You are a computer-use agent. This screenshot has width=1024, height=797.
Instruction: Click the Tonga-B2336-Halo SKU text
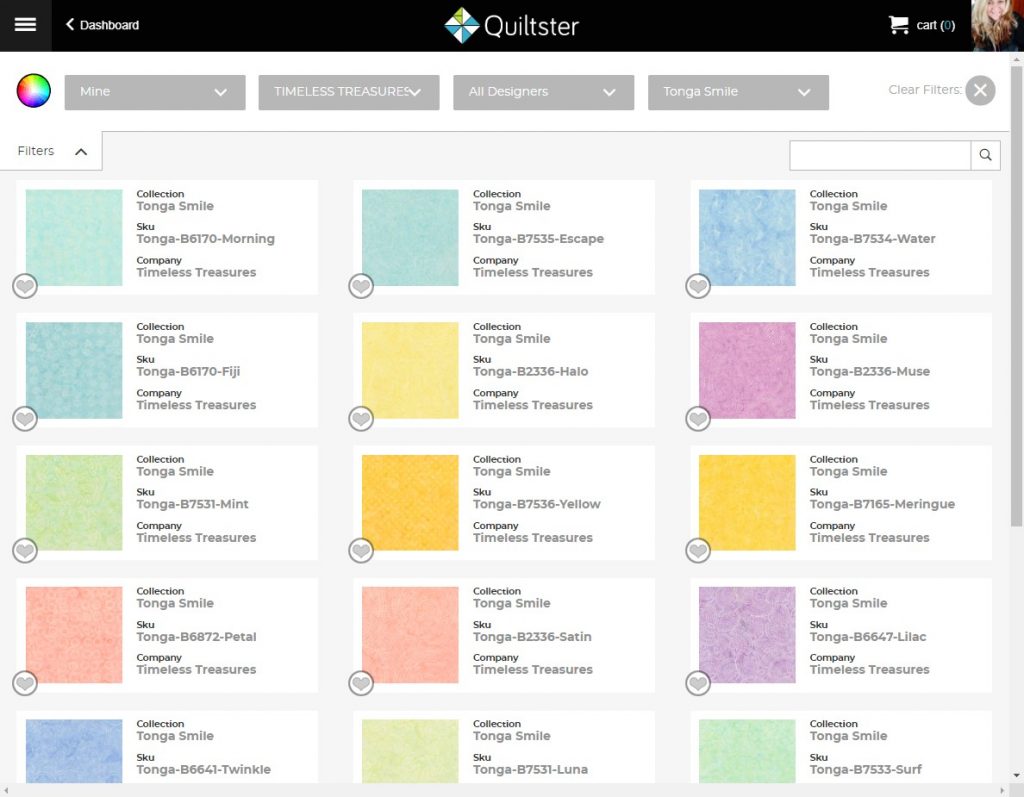(x=530, y=372)
